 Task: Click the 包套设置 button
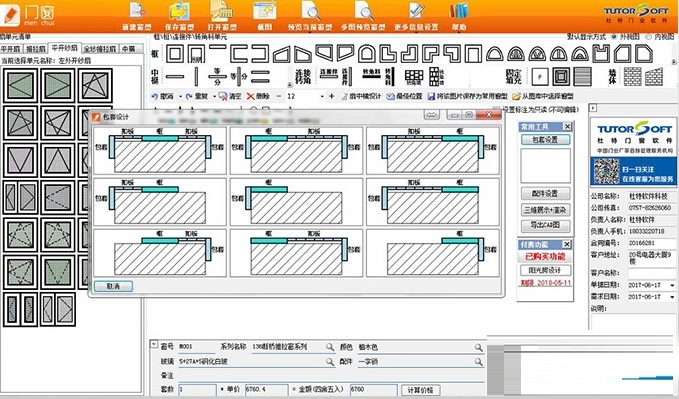coord(545,139)
